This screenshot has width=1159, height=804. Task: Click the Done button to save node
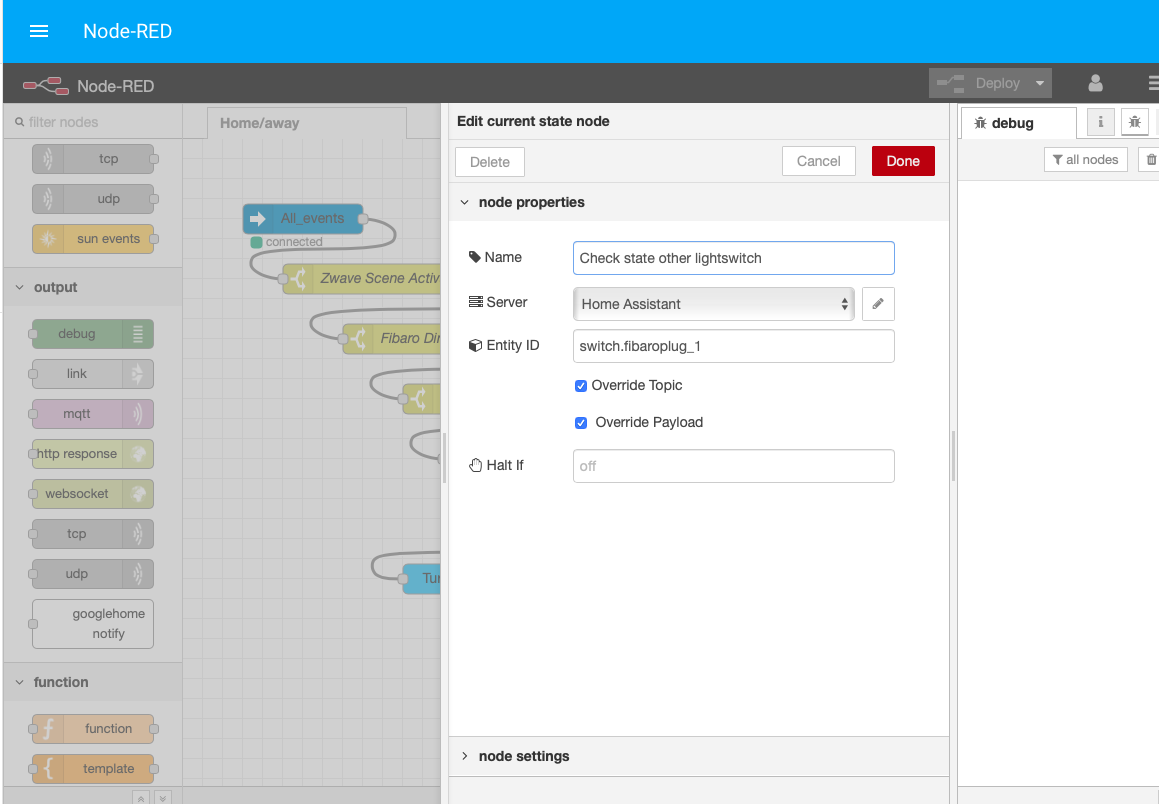tap(902, 160)
